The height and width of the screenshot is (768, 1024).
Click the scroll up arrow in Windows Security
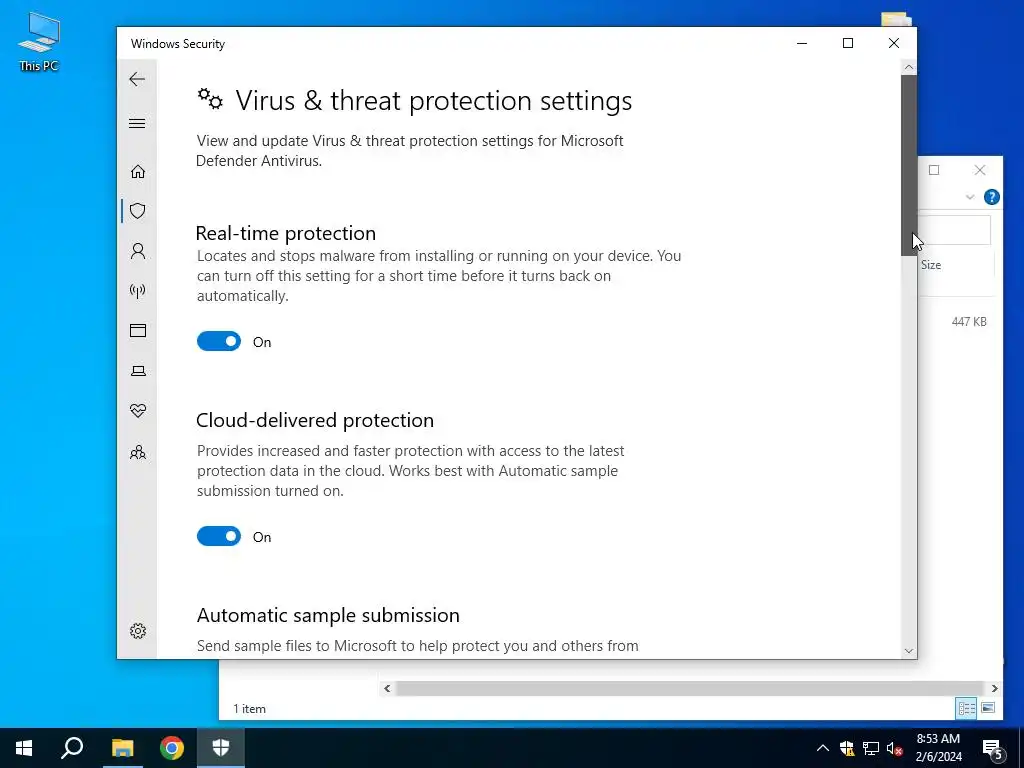point(908,67)
